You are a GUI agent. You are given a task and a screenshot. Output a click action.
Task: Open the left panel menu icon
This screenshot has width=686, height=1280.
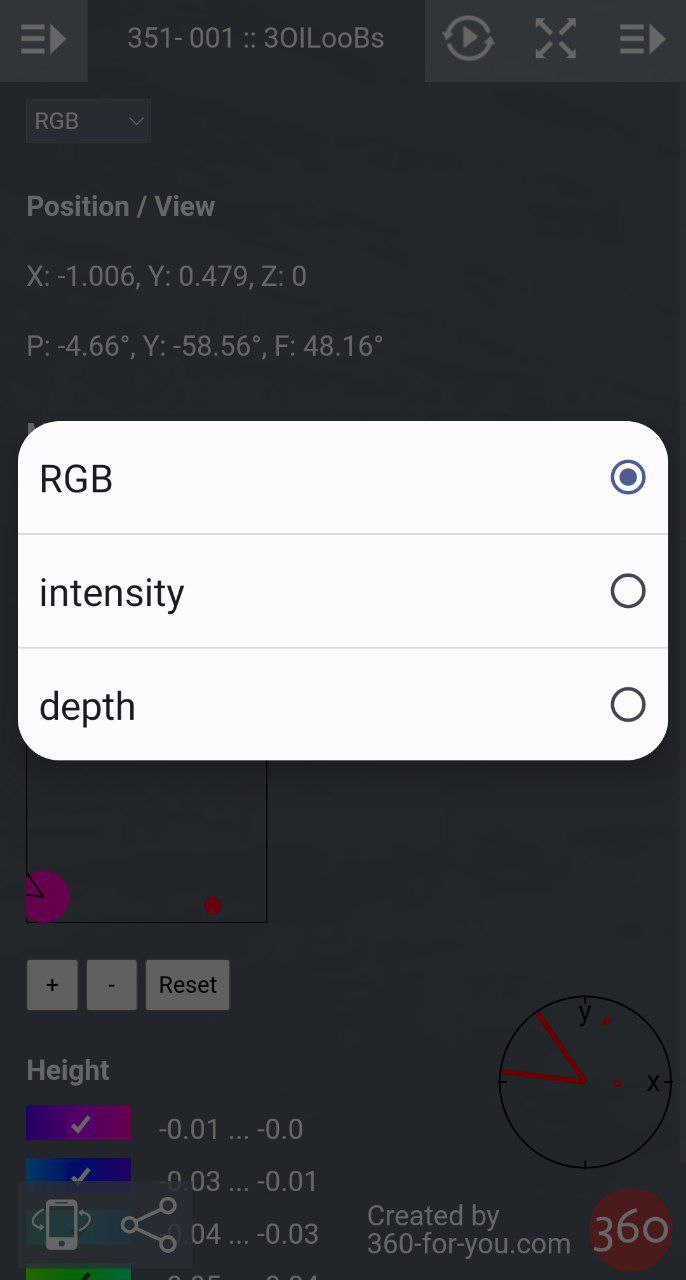click(x=43, y=40)
